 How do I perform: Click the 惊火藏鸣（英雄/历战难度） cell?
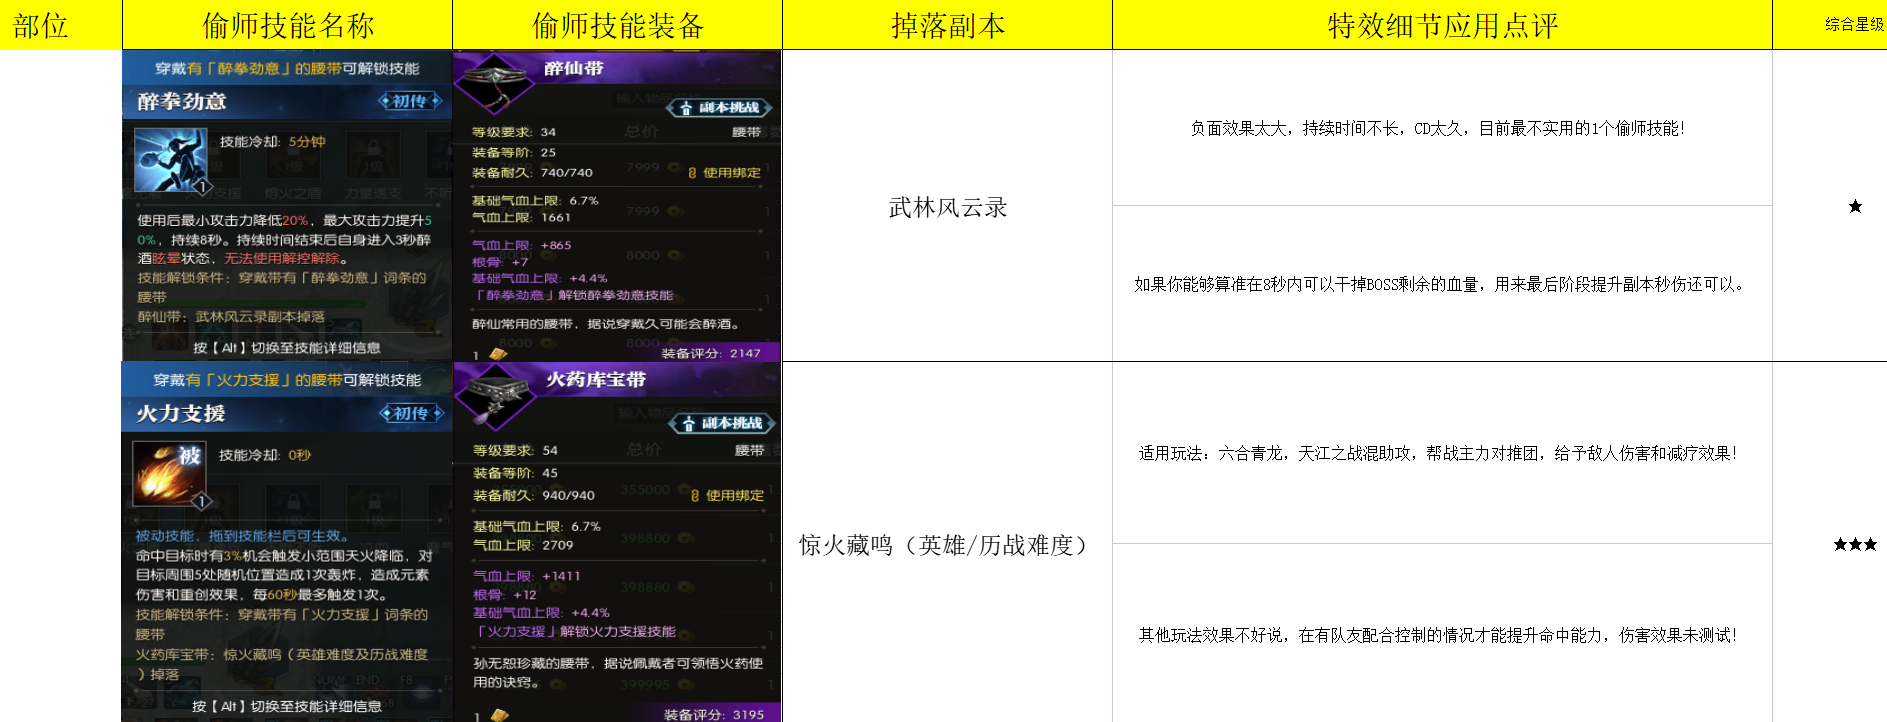click(948, 545)
